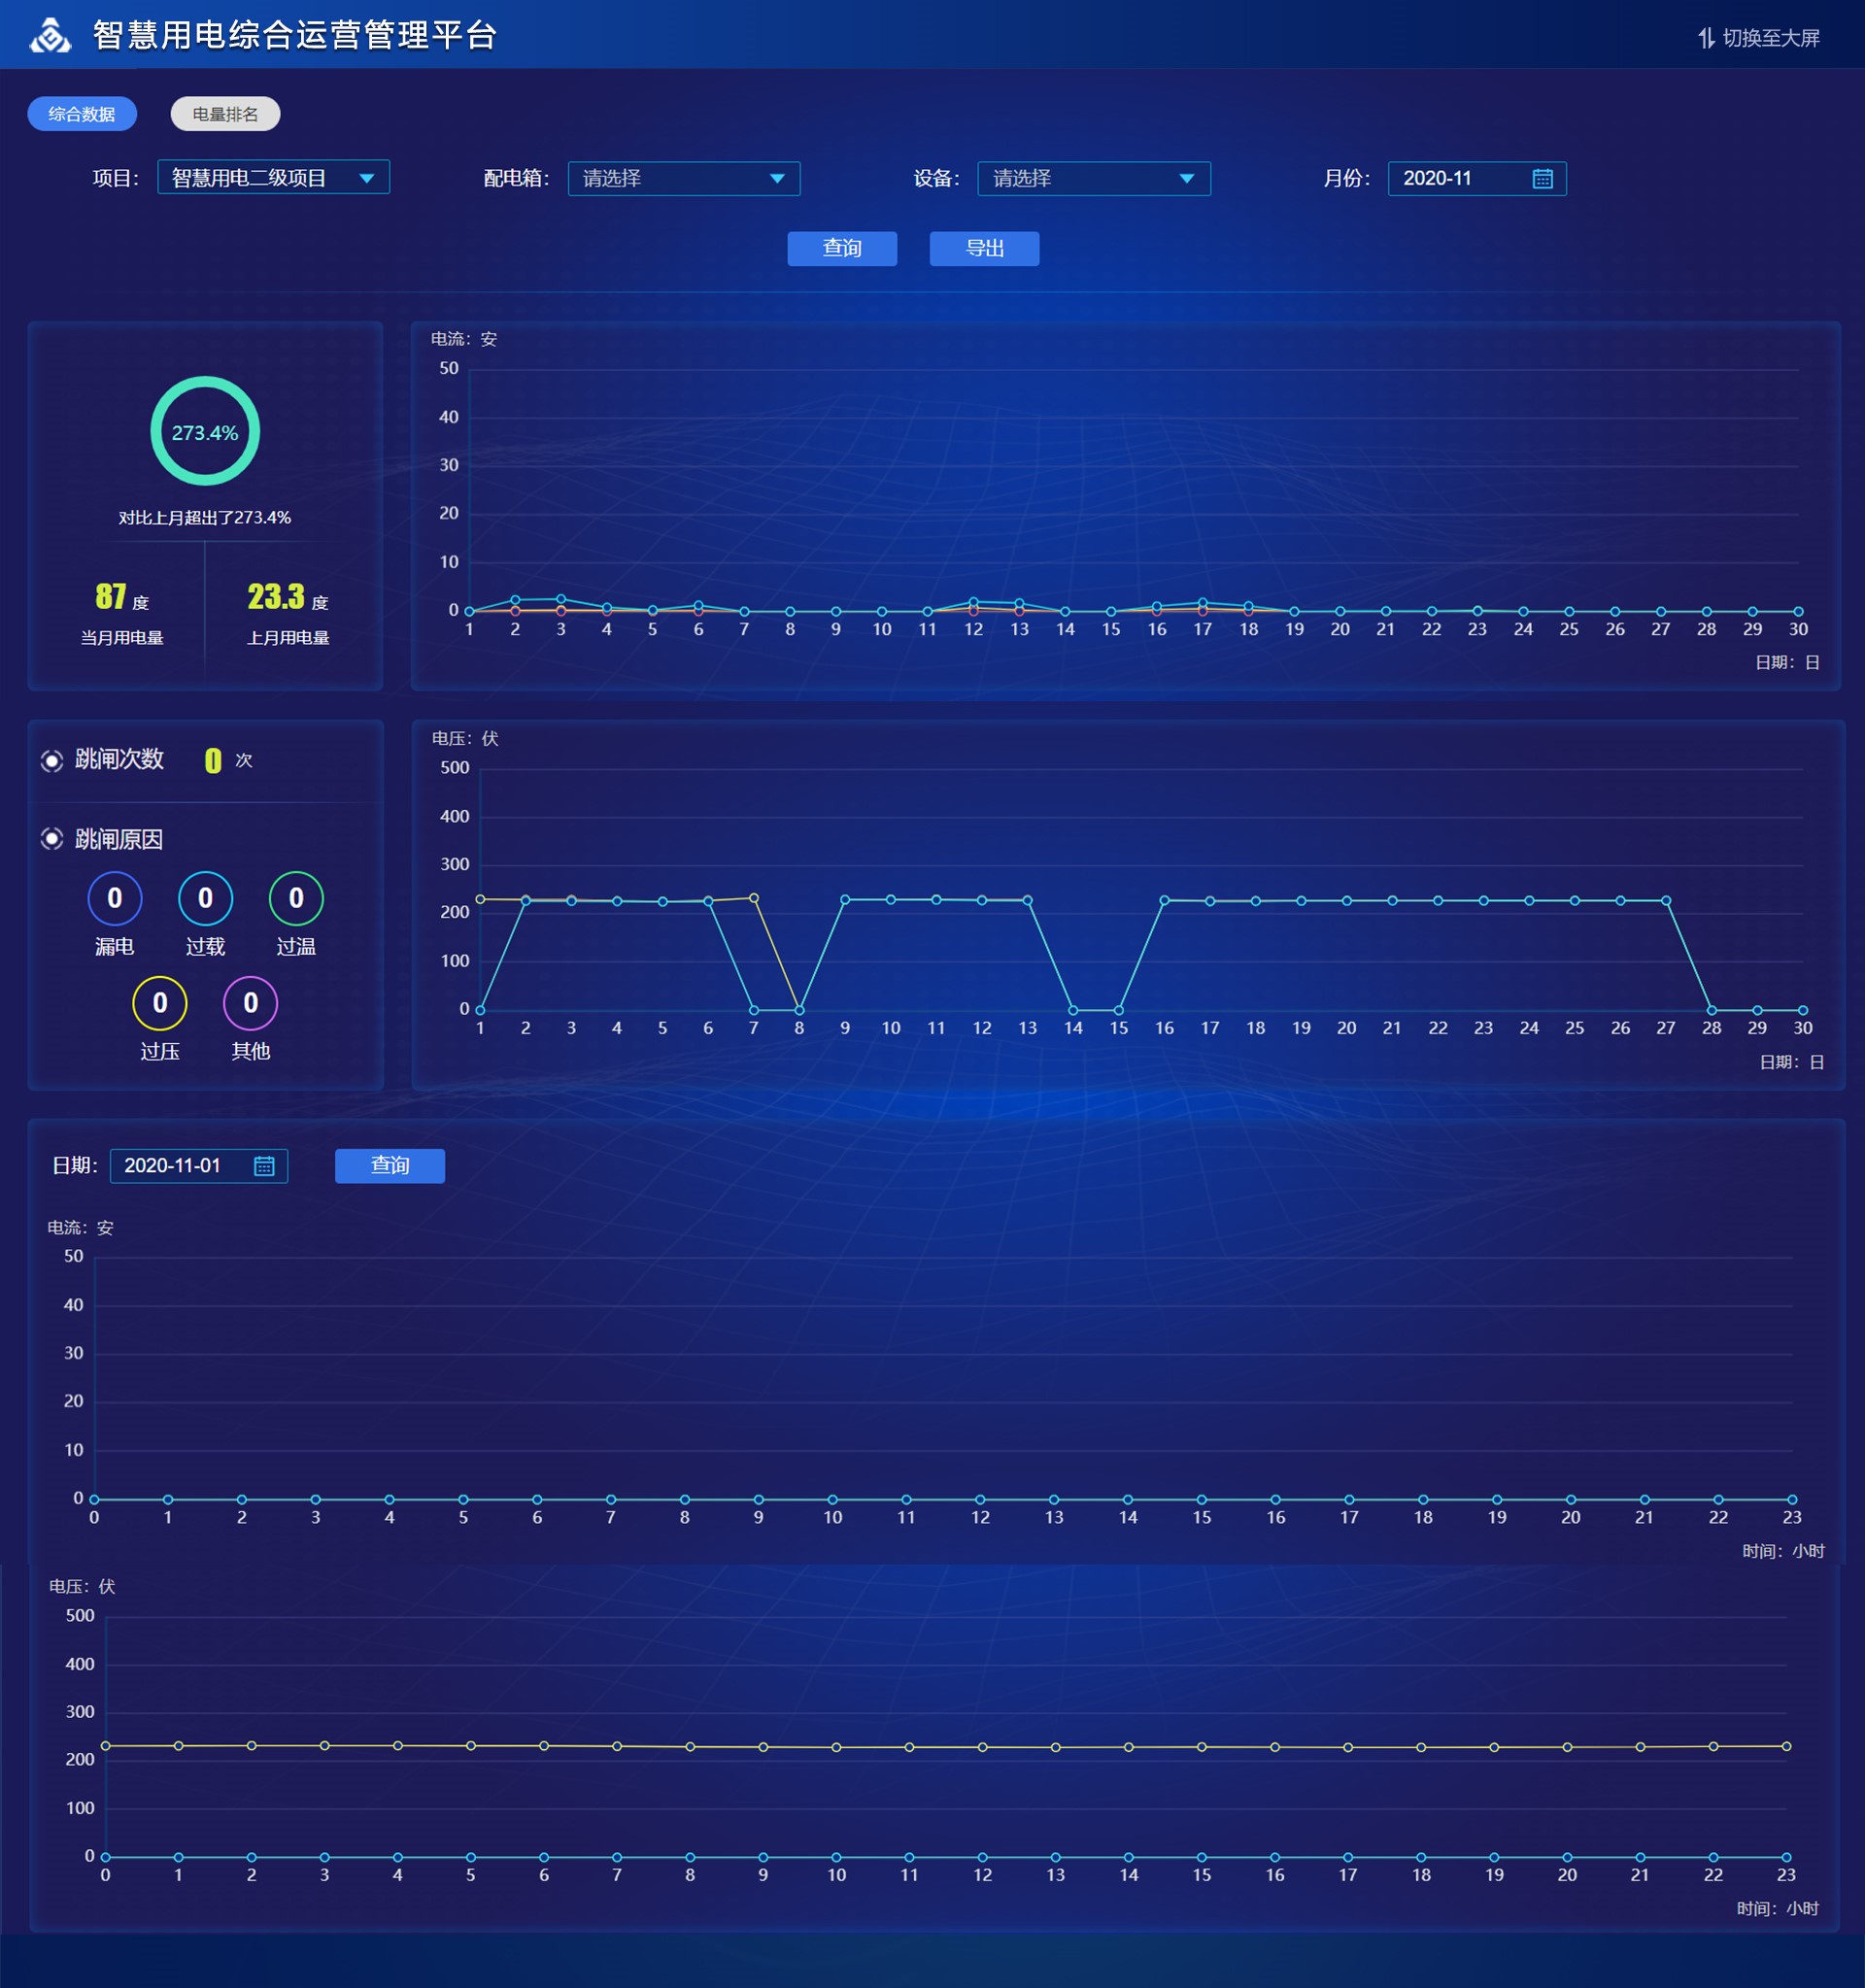Click the overvoltage (过压) count circle
The height and width of the screenshot is (1988, 1865).
coord(160,1003)
